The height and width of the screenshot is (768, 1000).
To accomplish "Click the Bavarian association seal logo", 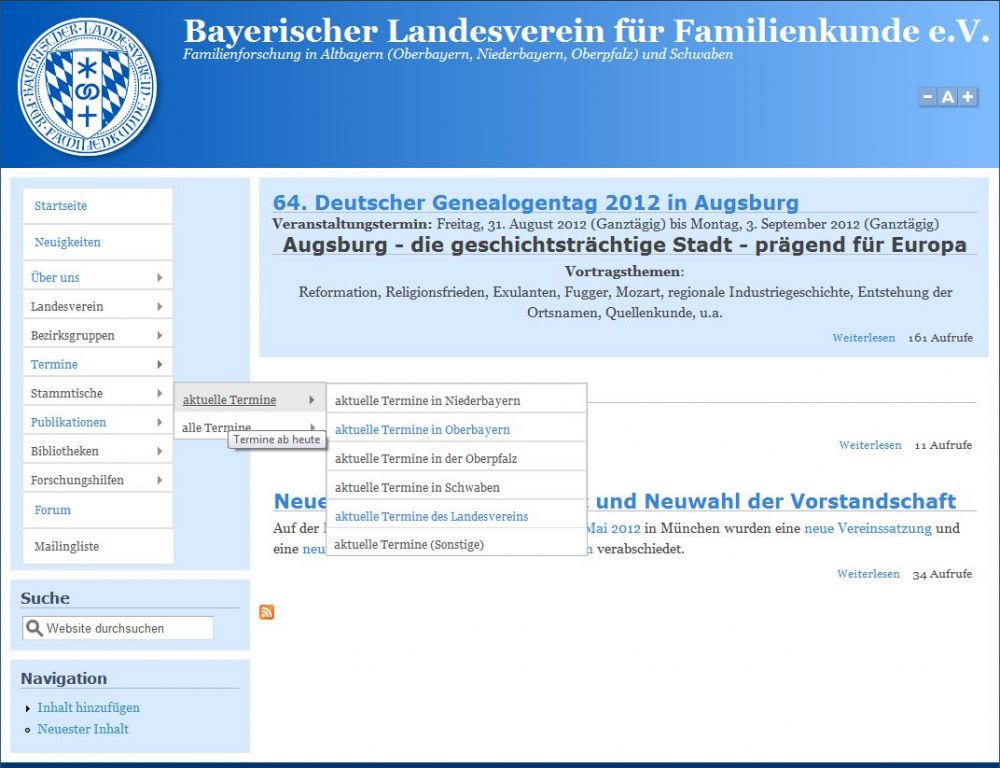I will coord(88,86).
